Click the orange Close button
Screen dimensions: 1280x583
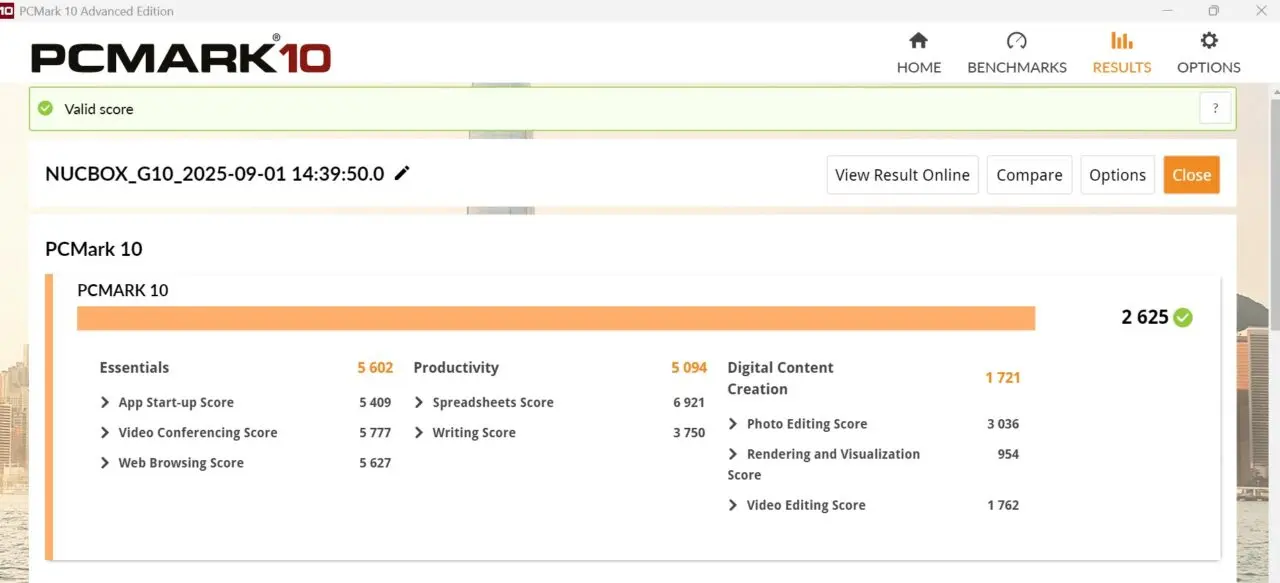pos(1191,175)
